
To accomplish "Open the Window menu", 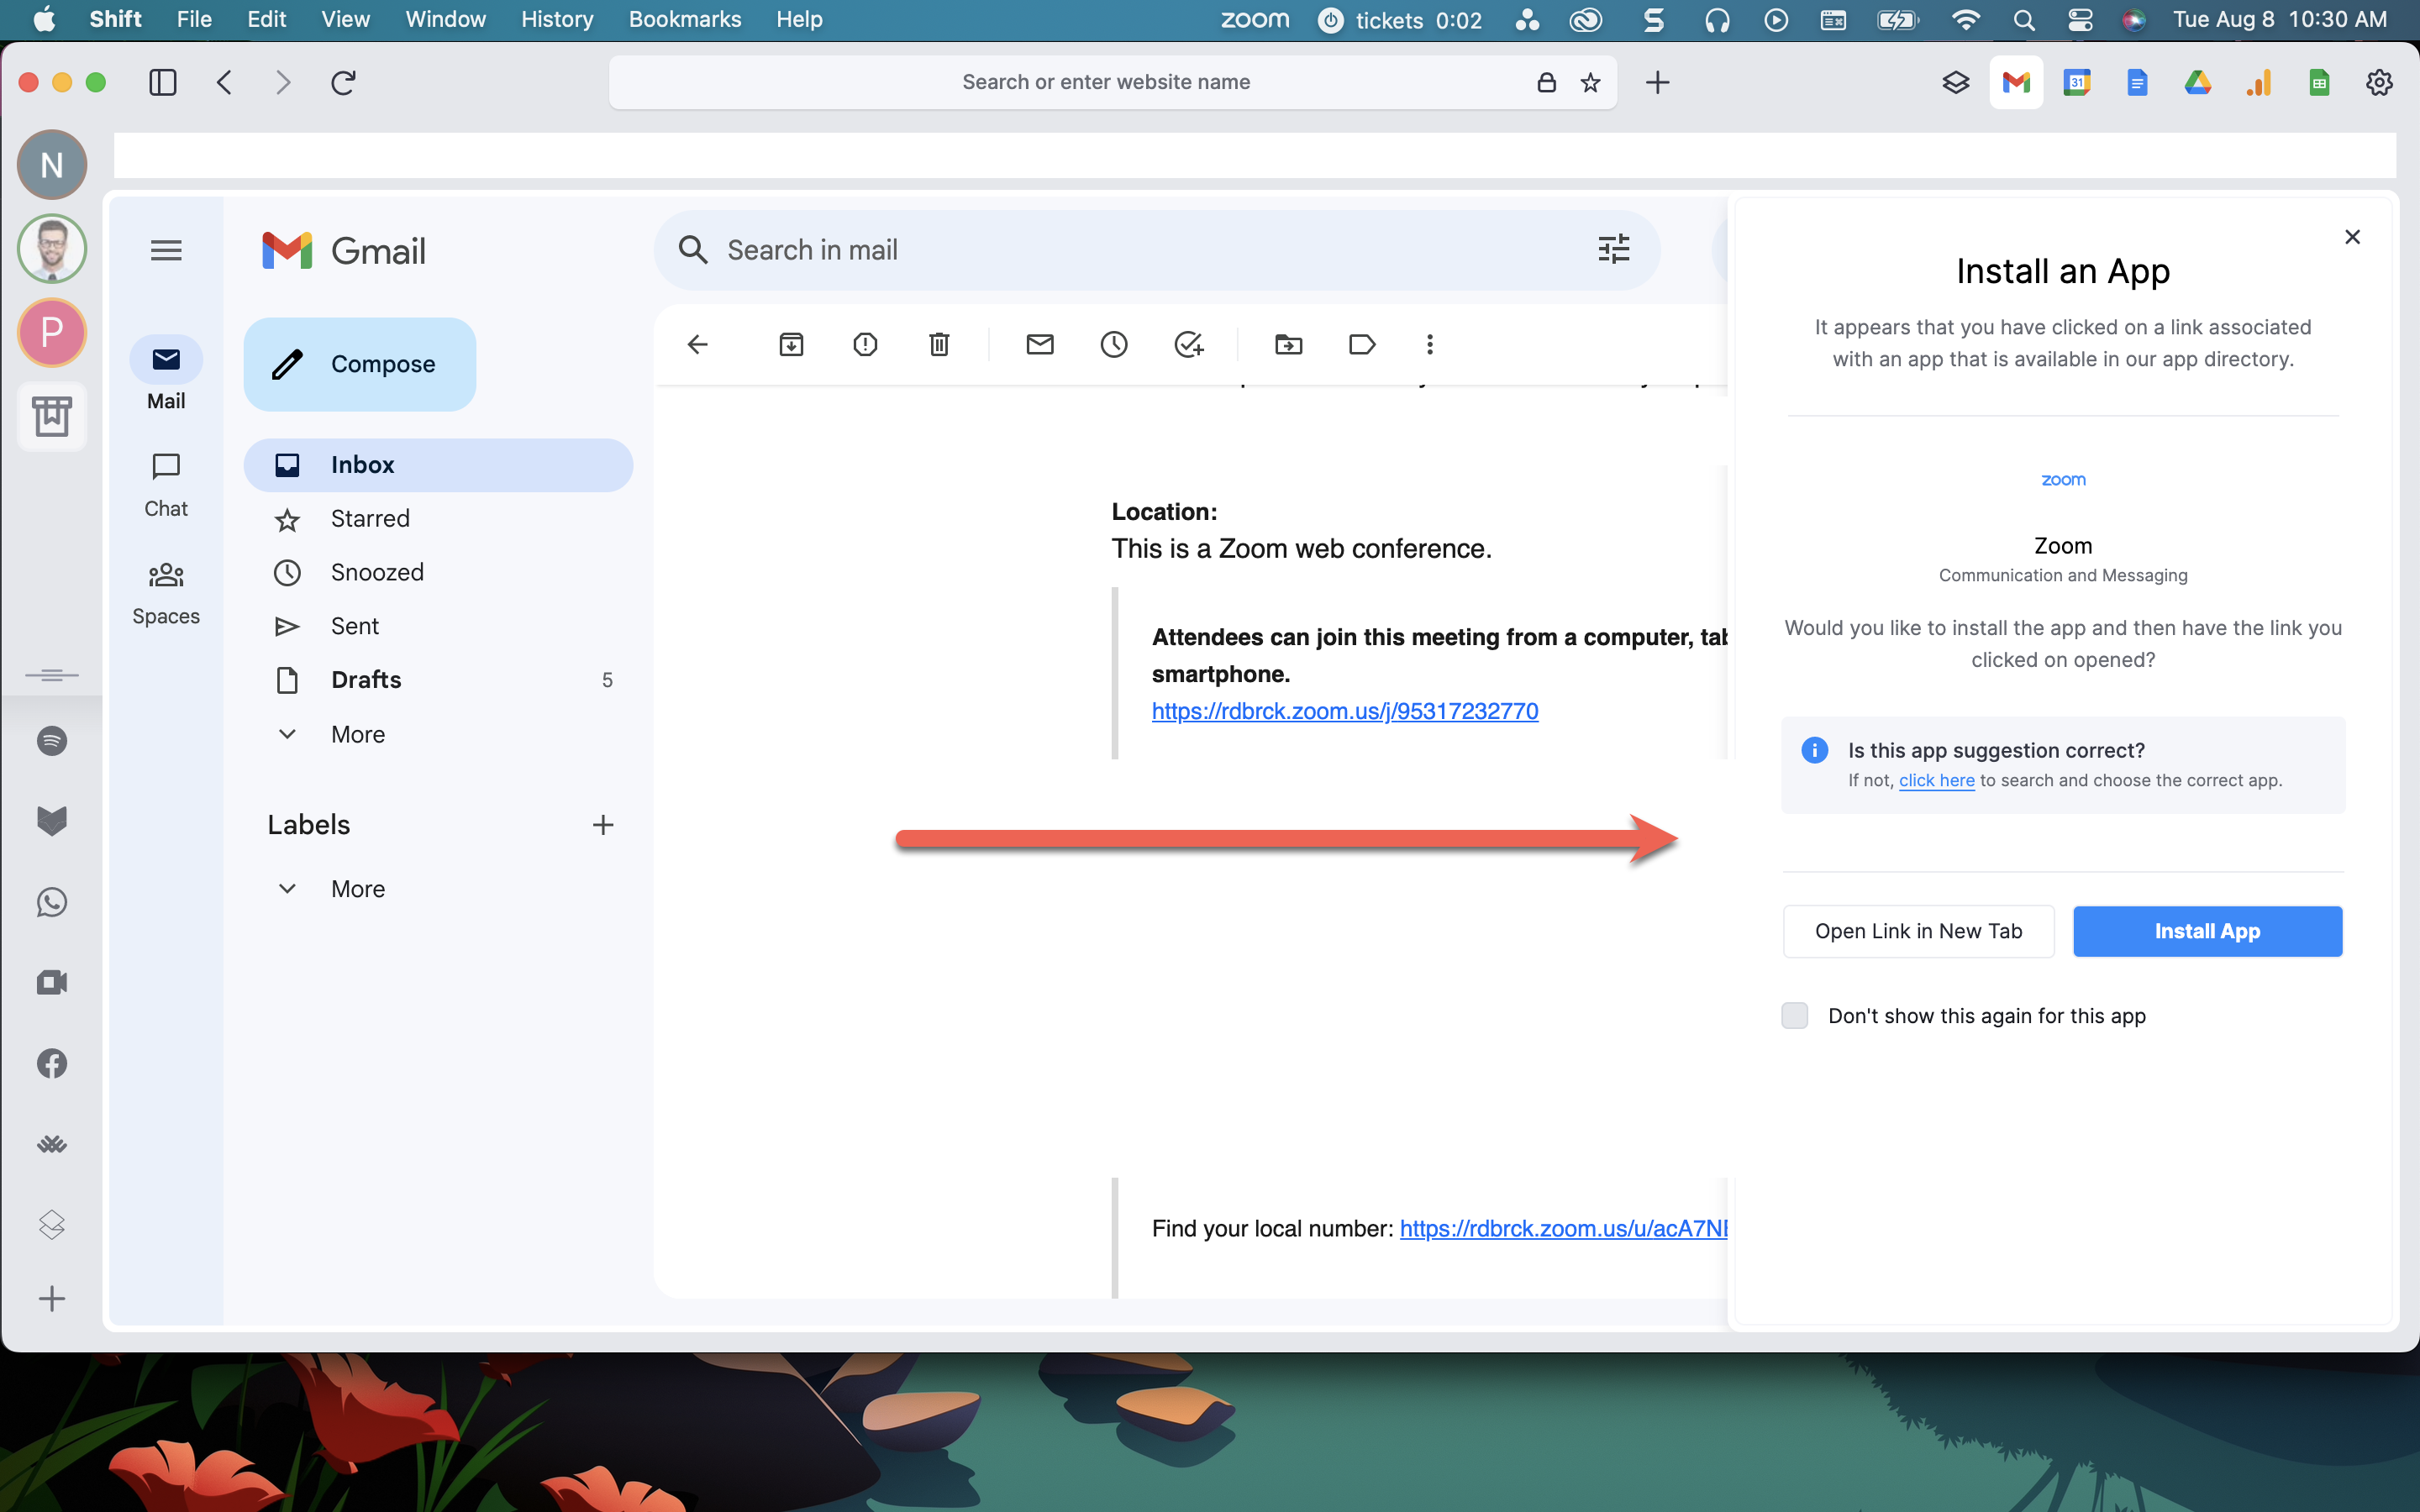I will pos(445,19).
